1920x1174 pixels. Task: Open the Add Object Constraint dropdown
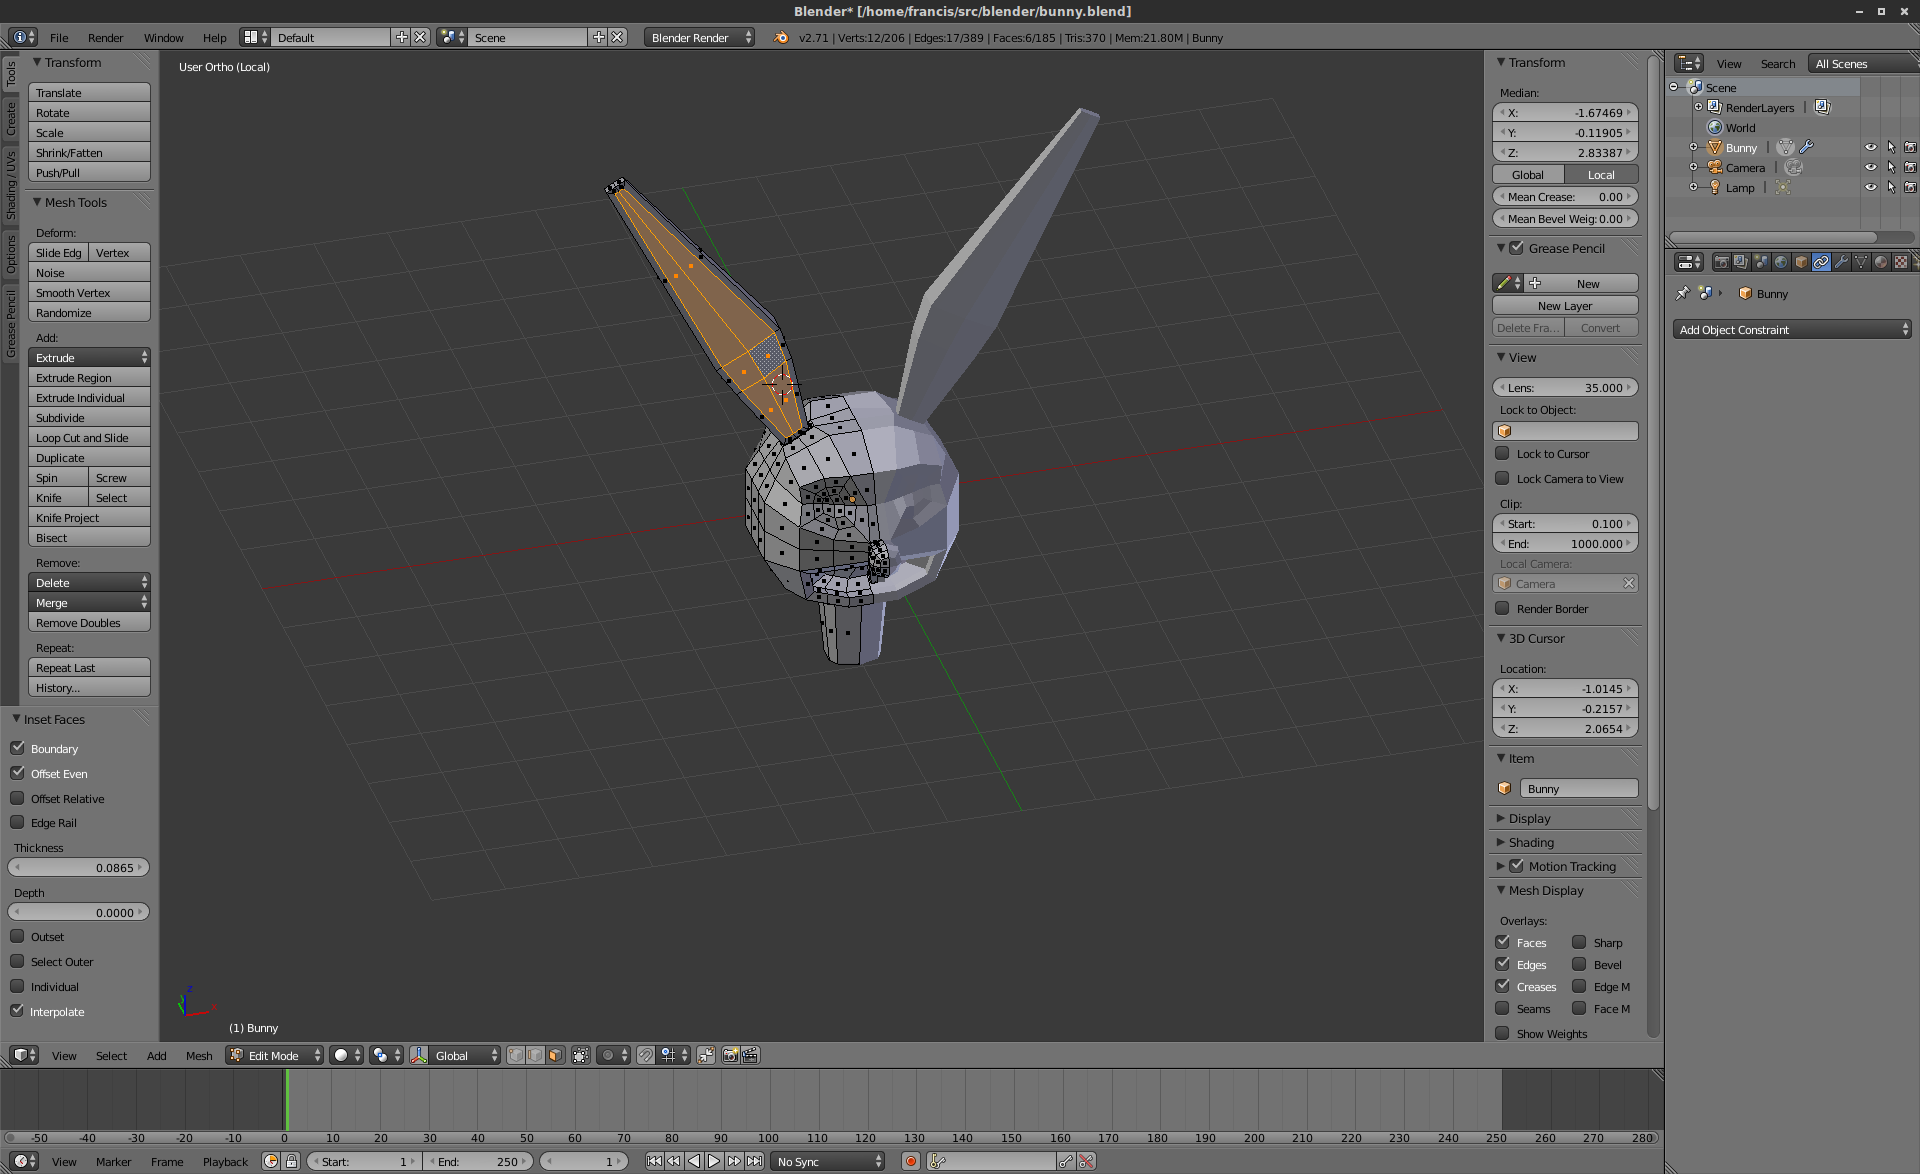tap(1792, 329)
